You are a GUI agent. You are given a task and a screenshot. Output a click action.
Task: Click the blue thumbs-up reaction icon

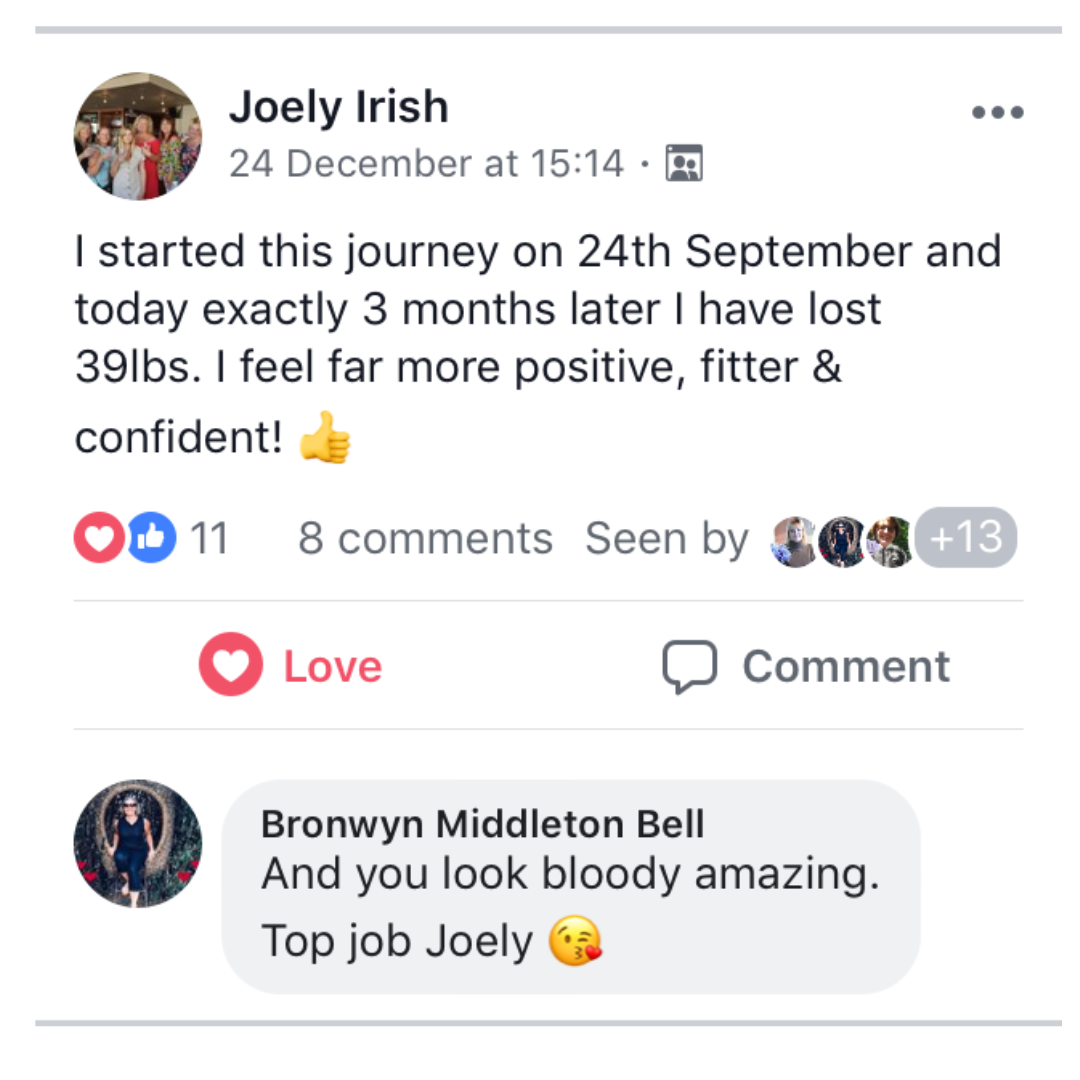click(x=151, y=538)
